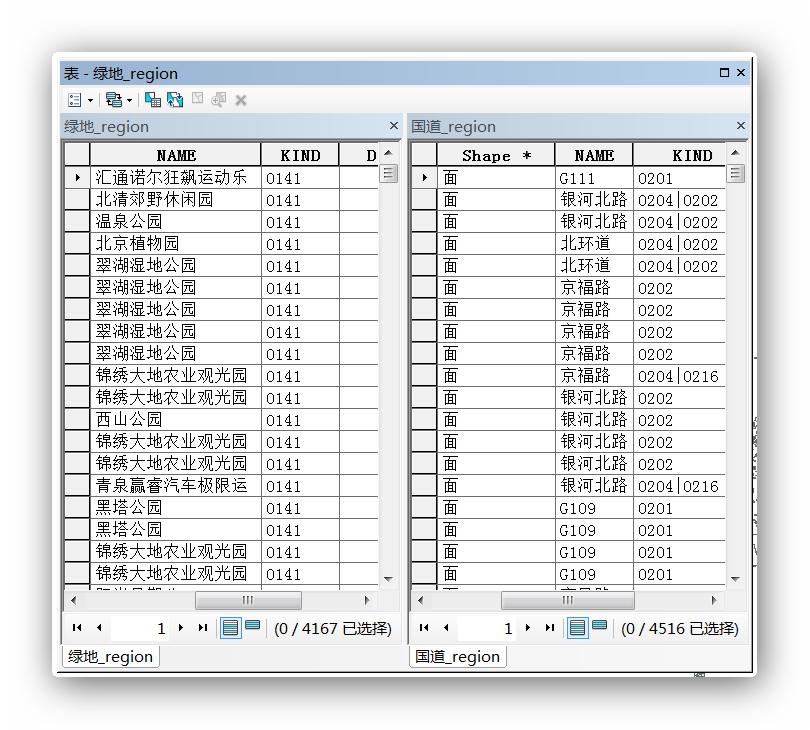Click the Clear Selection toolbar icon
This screenshot has width=810, height=730.
(x=197, y=99)
